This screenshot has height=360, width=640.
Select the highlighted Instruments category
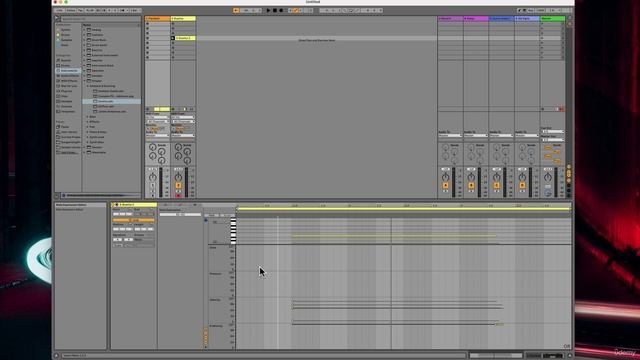point(68,71)
